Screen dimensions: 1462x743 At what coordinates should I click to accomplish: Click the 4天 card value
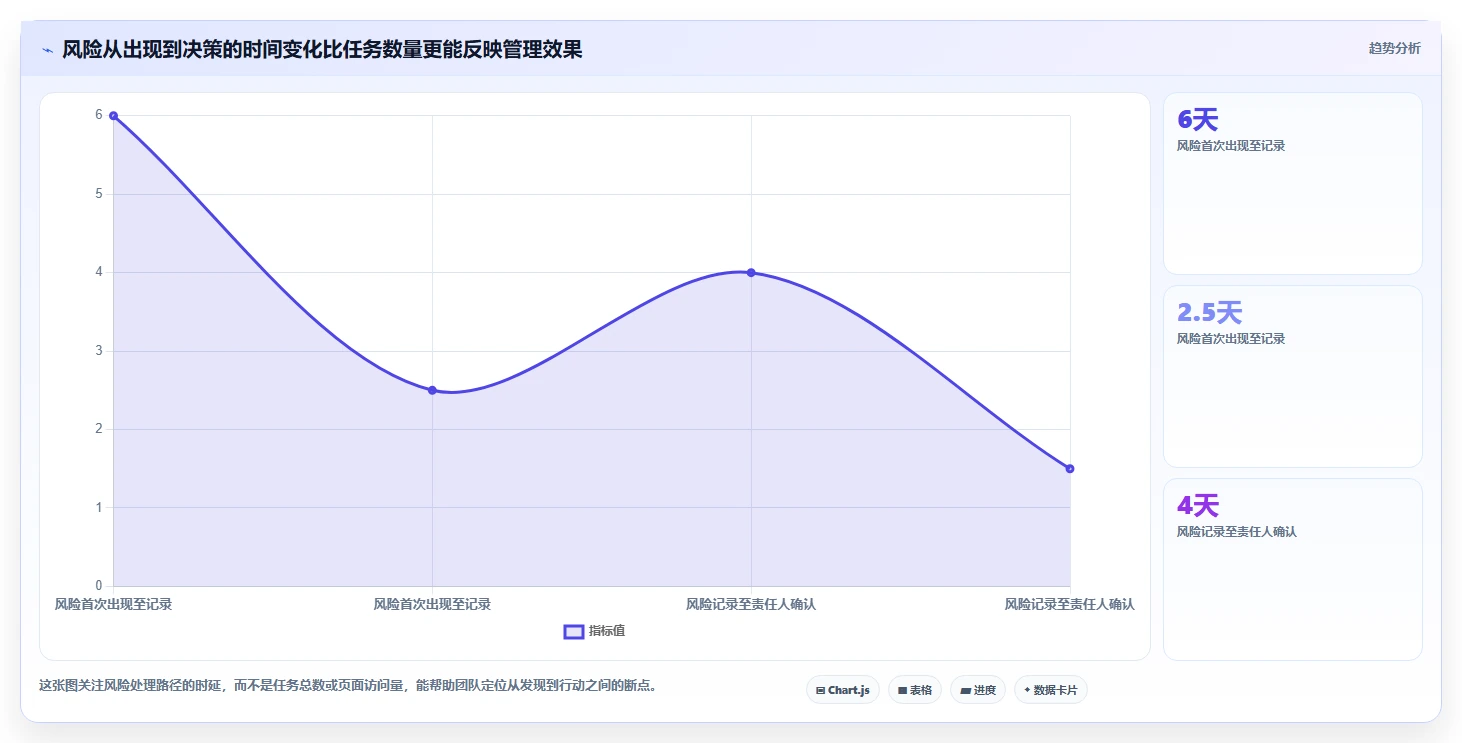[x=1198, y=506]
